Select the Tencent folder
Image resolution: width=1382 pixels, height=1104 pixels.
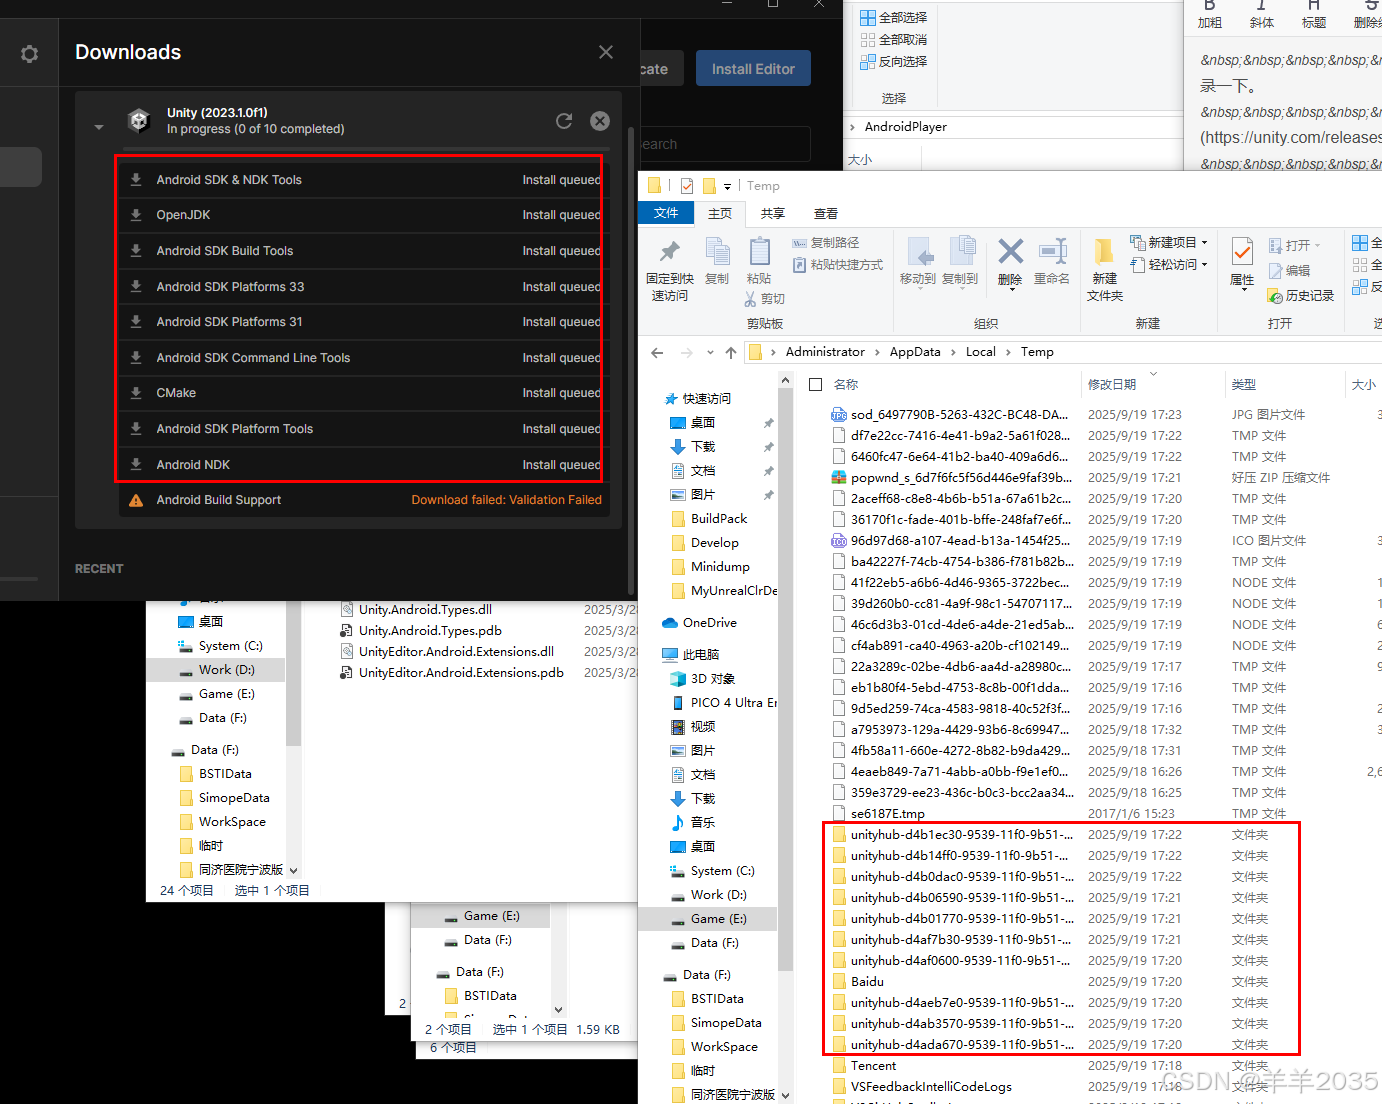[x=873, y=1066]
